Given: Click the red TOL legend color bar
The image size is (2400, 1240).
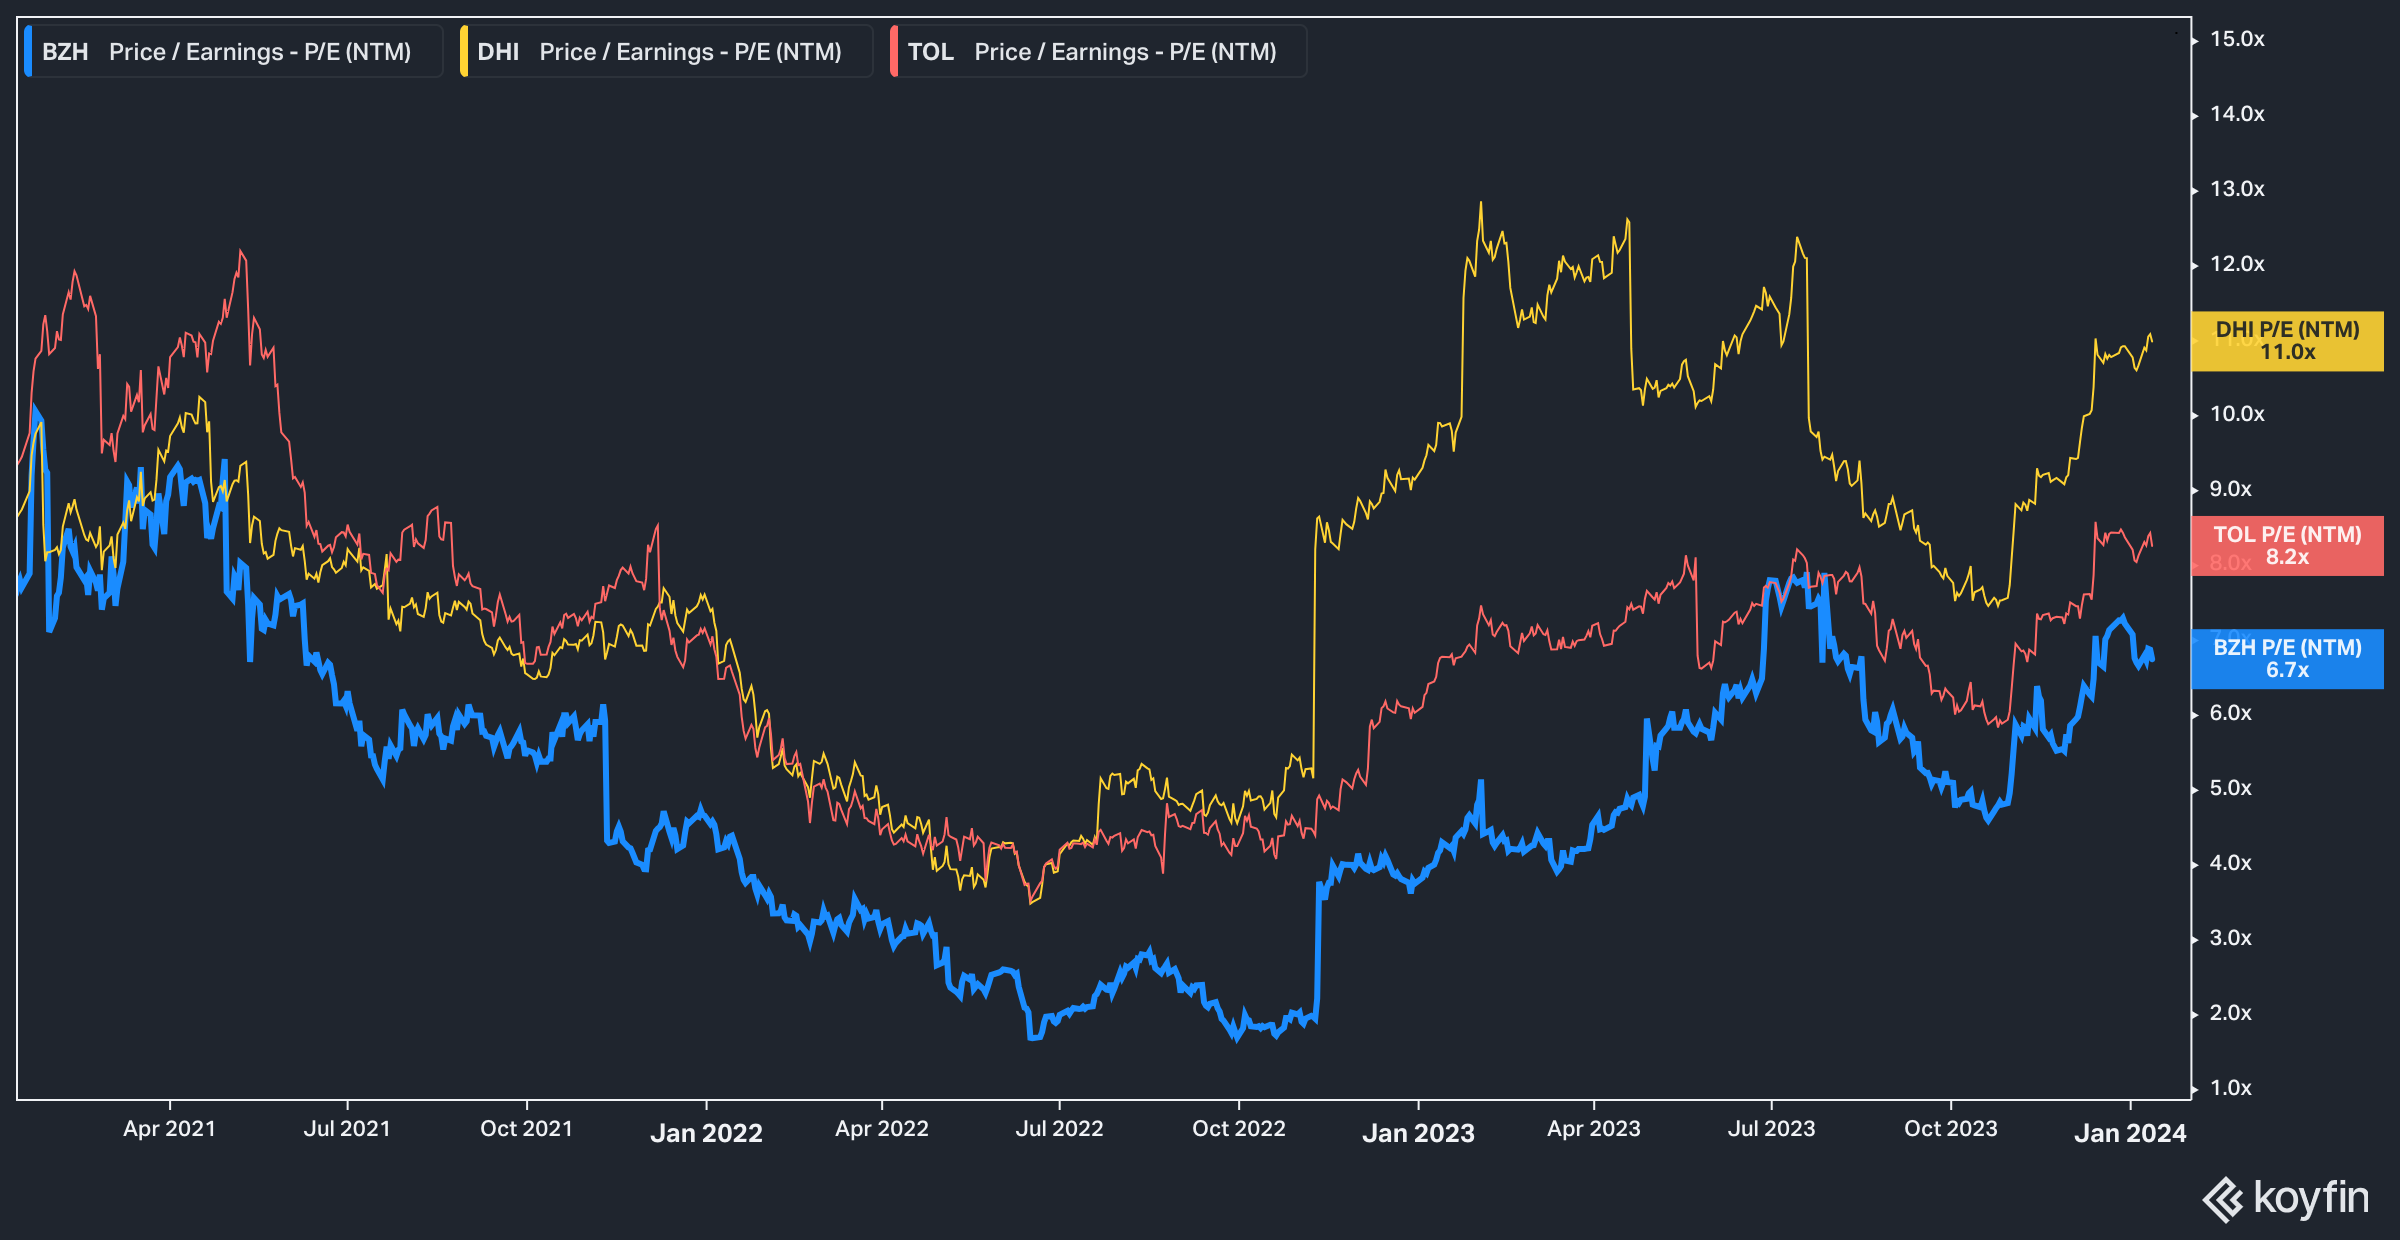Looking at the screenshot, I should click(893, 52).
